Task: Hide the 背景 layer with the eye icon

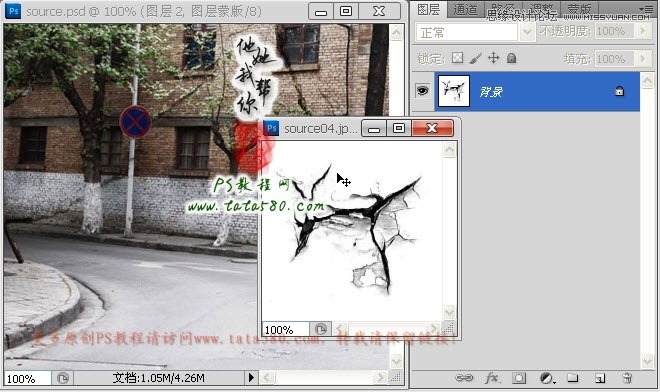Action: [422, 91]
